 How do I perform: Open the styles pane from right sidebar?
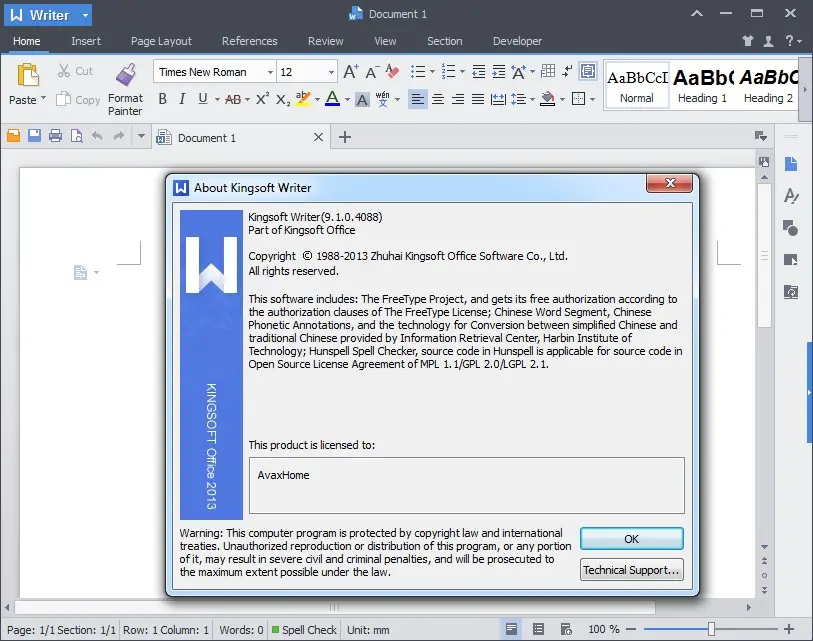[x=791, y=196]
